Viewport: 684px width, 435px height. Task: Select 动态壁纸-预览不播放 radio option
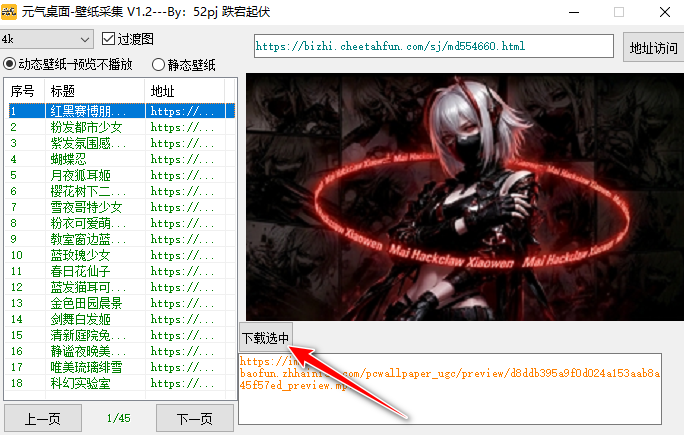(9, 64)
